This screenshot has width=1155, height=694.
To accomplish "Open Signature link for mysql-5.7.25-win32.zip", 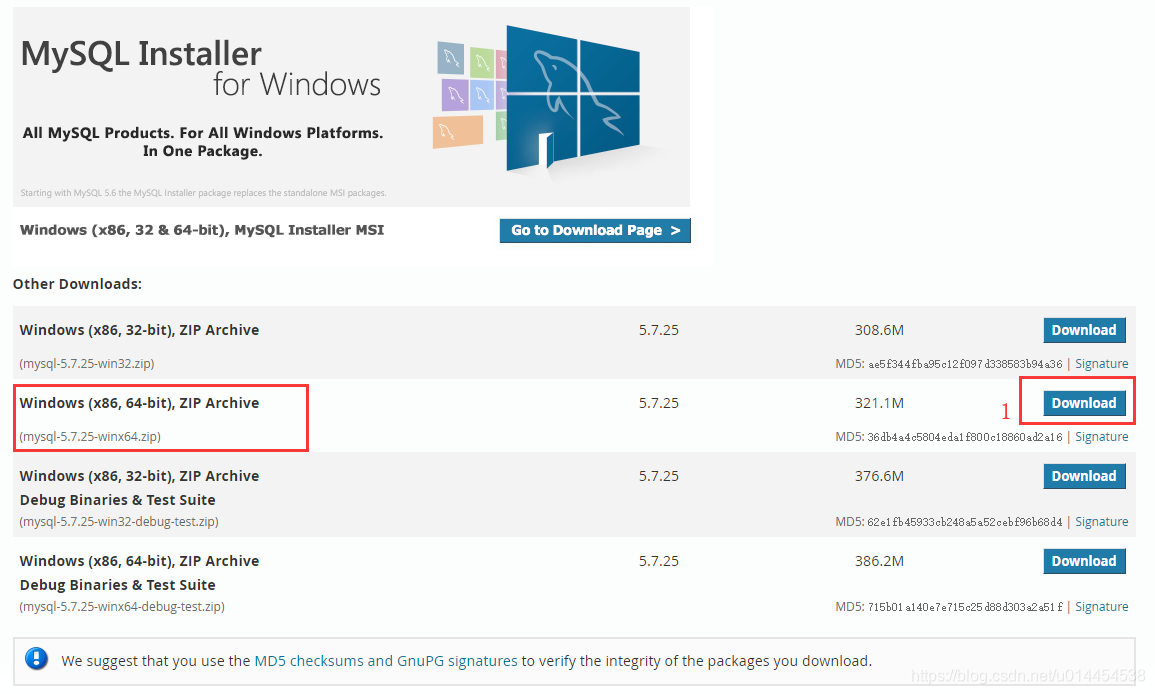I will click(1101, 364).
